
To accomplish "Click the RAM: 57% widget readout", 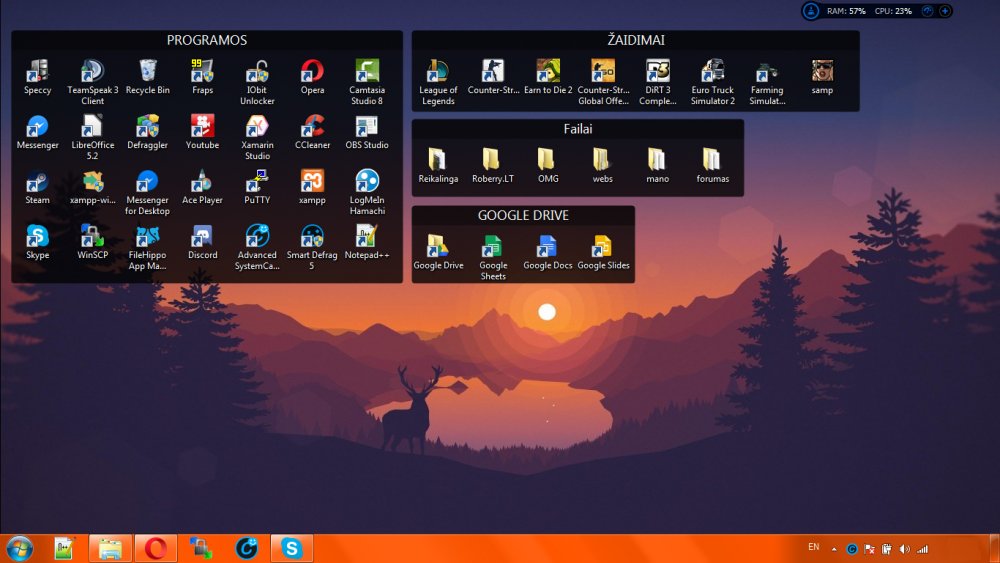I will (x=846, y=11).
